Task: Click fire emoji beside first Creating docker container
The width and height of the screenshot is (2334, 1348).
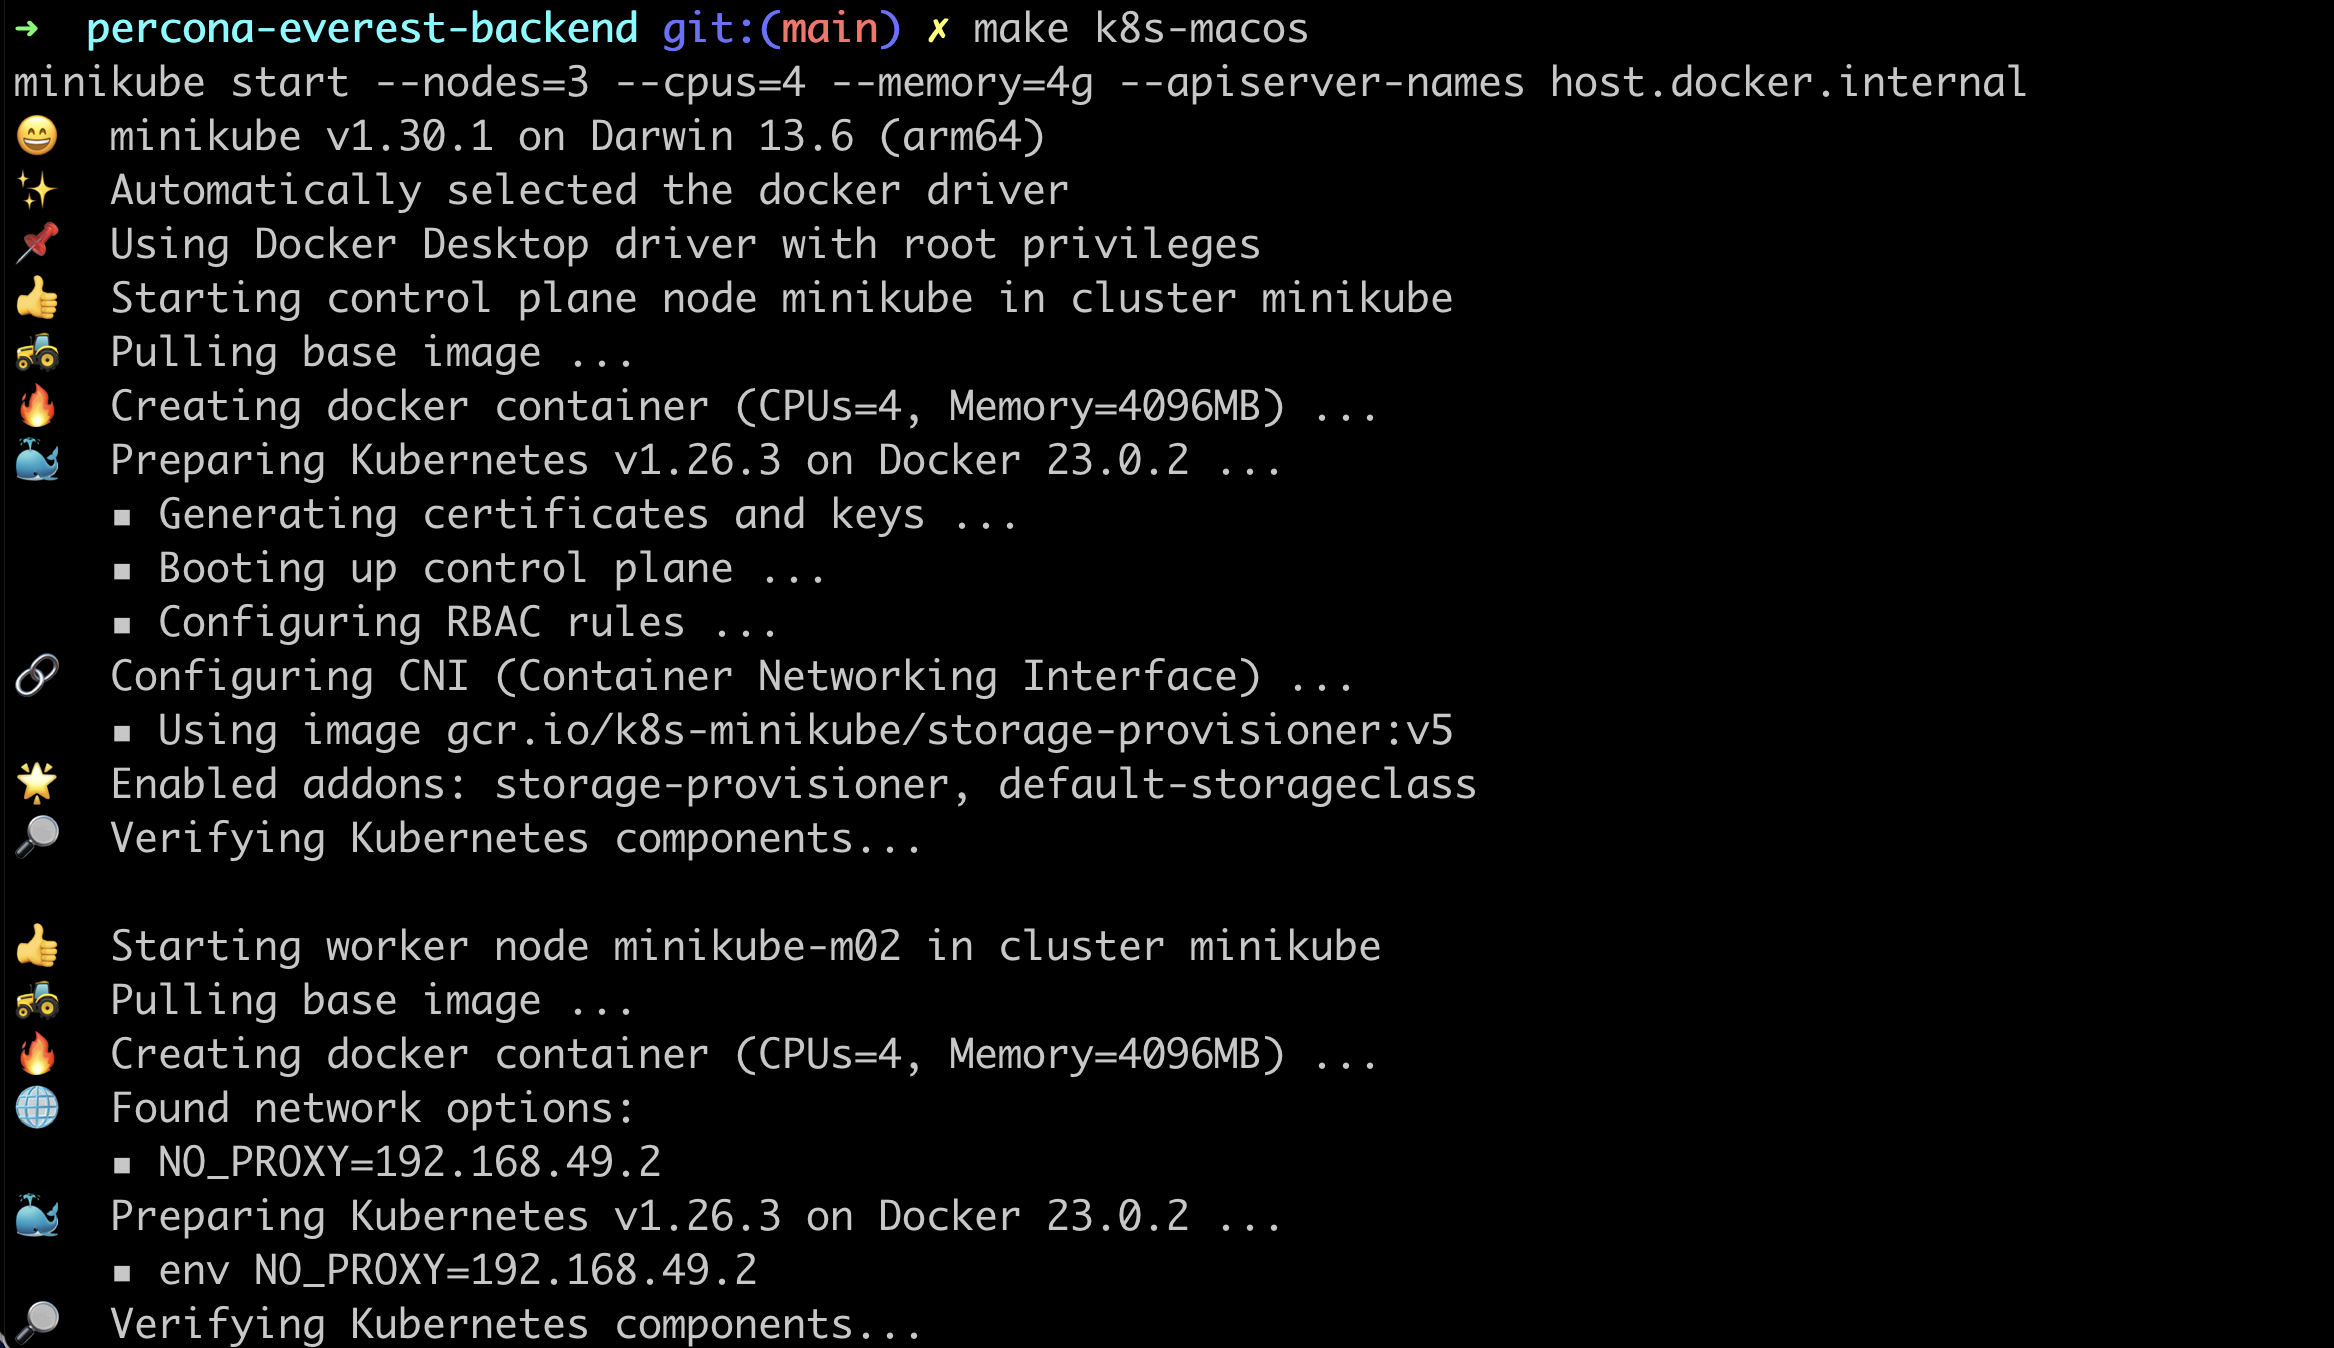Action: click(37, 406)
